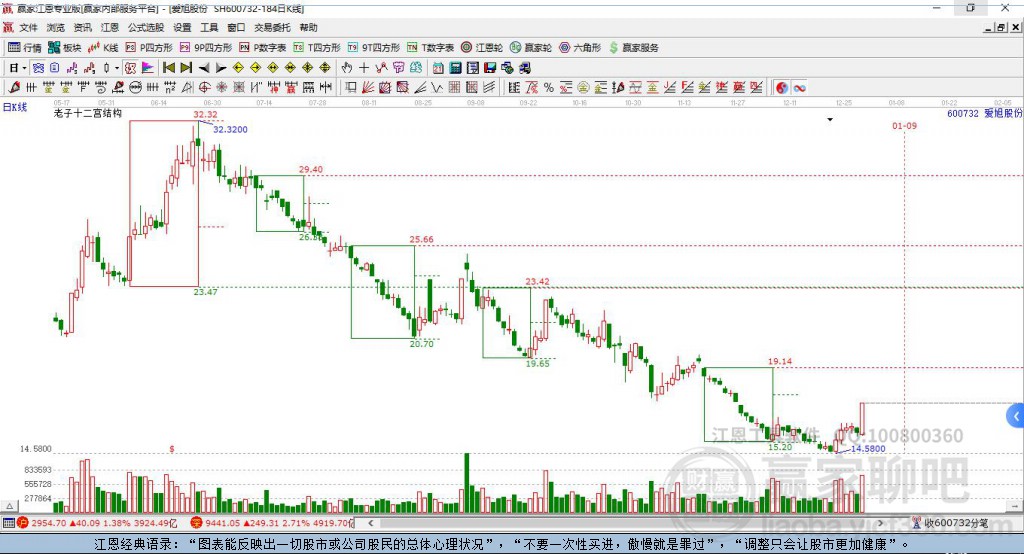Switch to the K线 chart view
The image size is (1024, 554).
tap(103, 48)
